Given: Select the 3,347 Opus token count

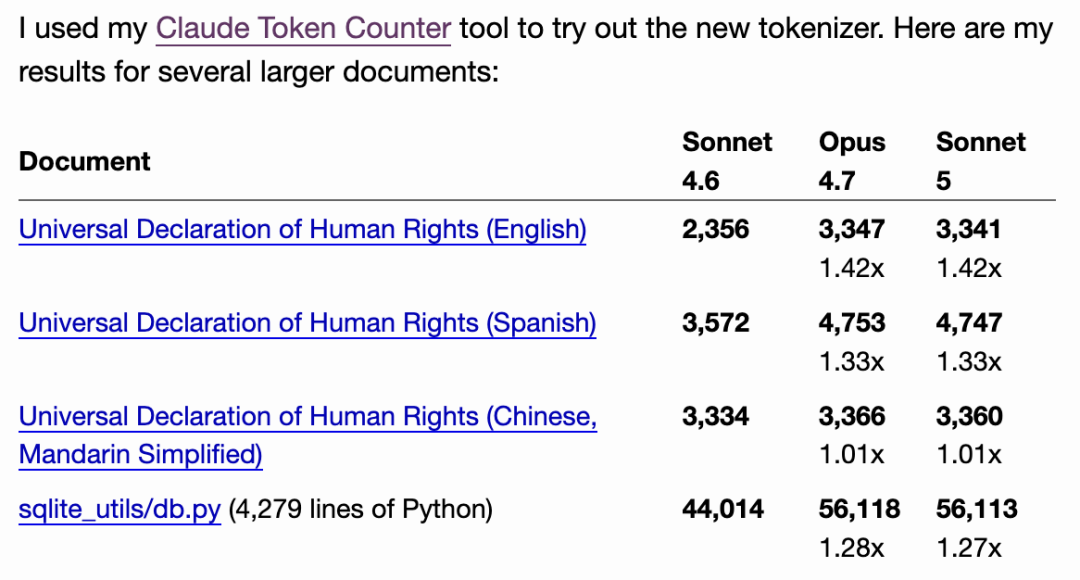Looking at the screenshot, I should click(x=852, y=229).
